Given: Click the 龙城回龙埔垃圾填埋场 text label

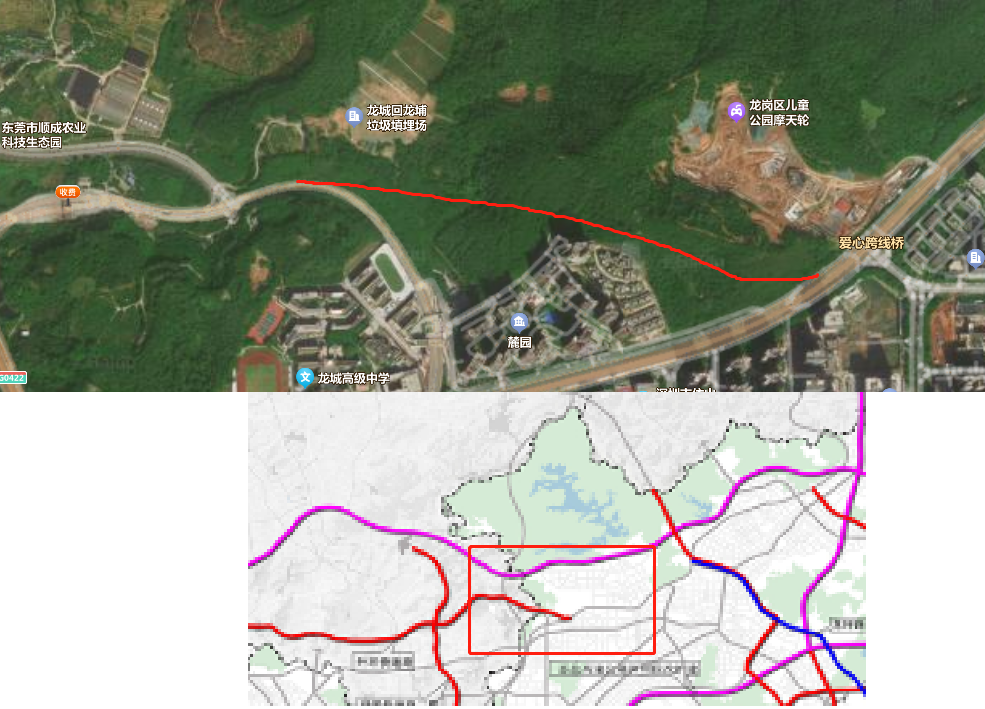Looking at the screenshot, I should click(x=396, y=118).
